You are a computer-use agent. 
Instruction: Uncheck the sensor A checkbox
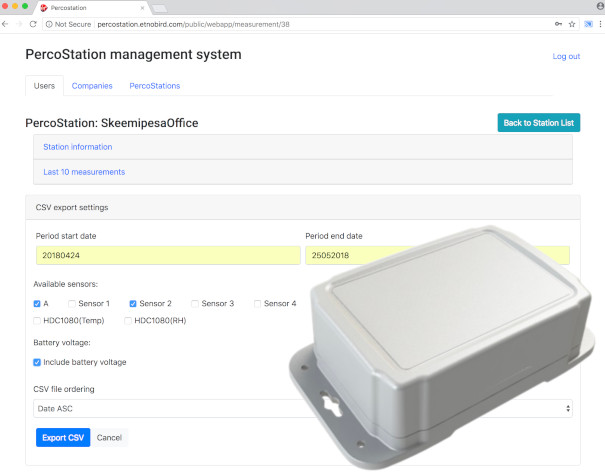(37, 303)
